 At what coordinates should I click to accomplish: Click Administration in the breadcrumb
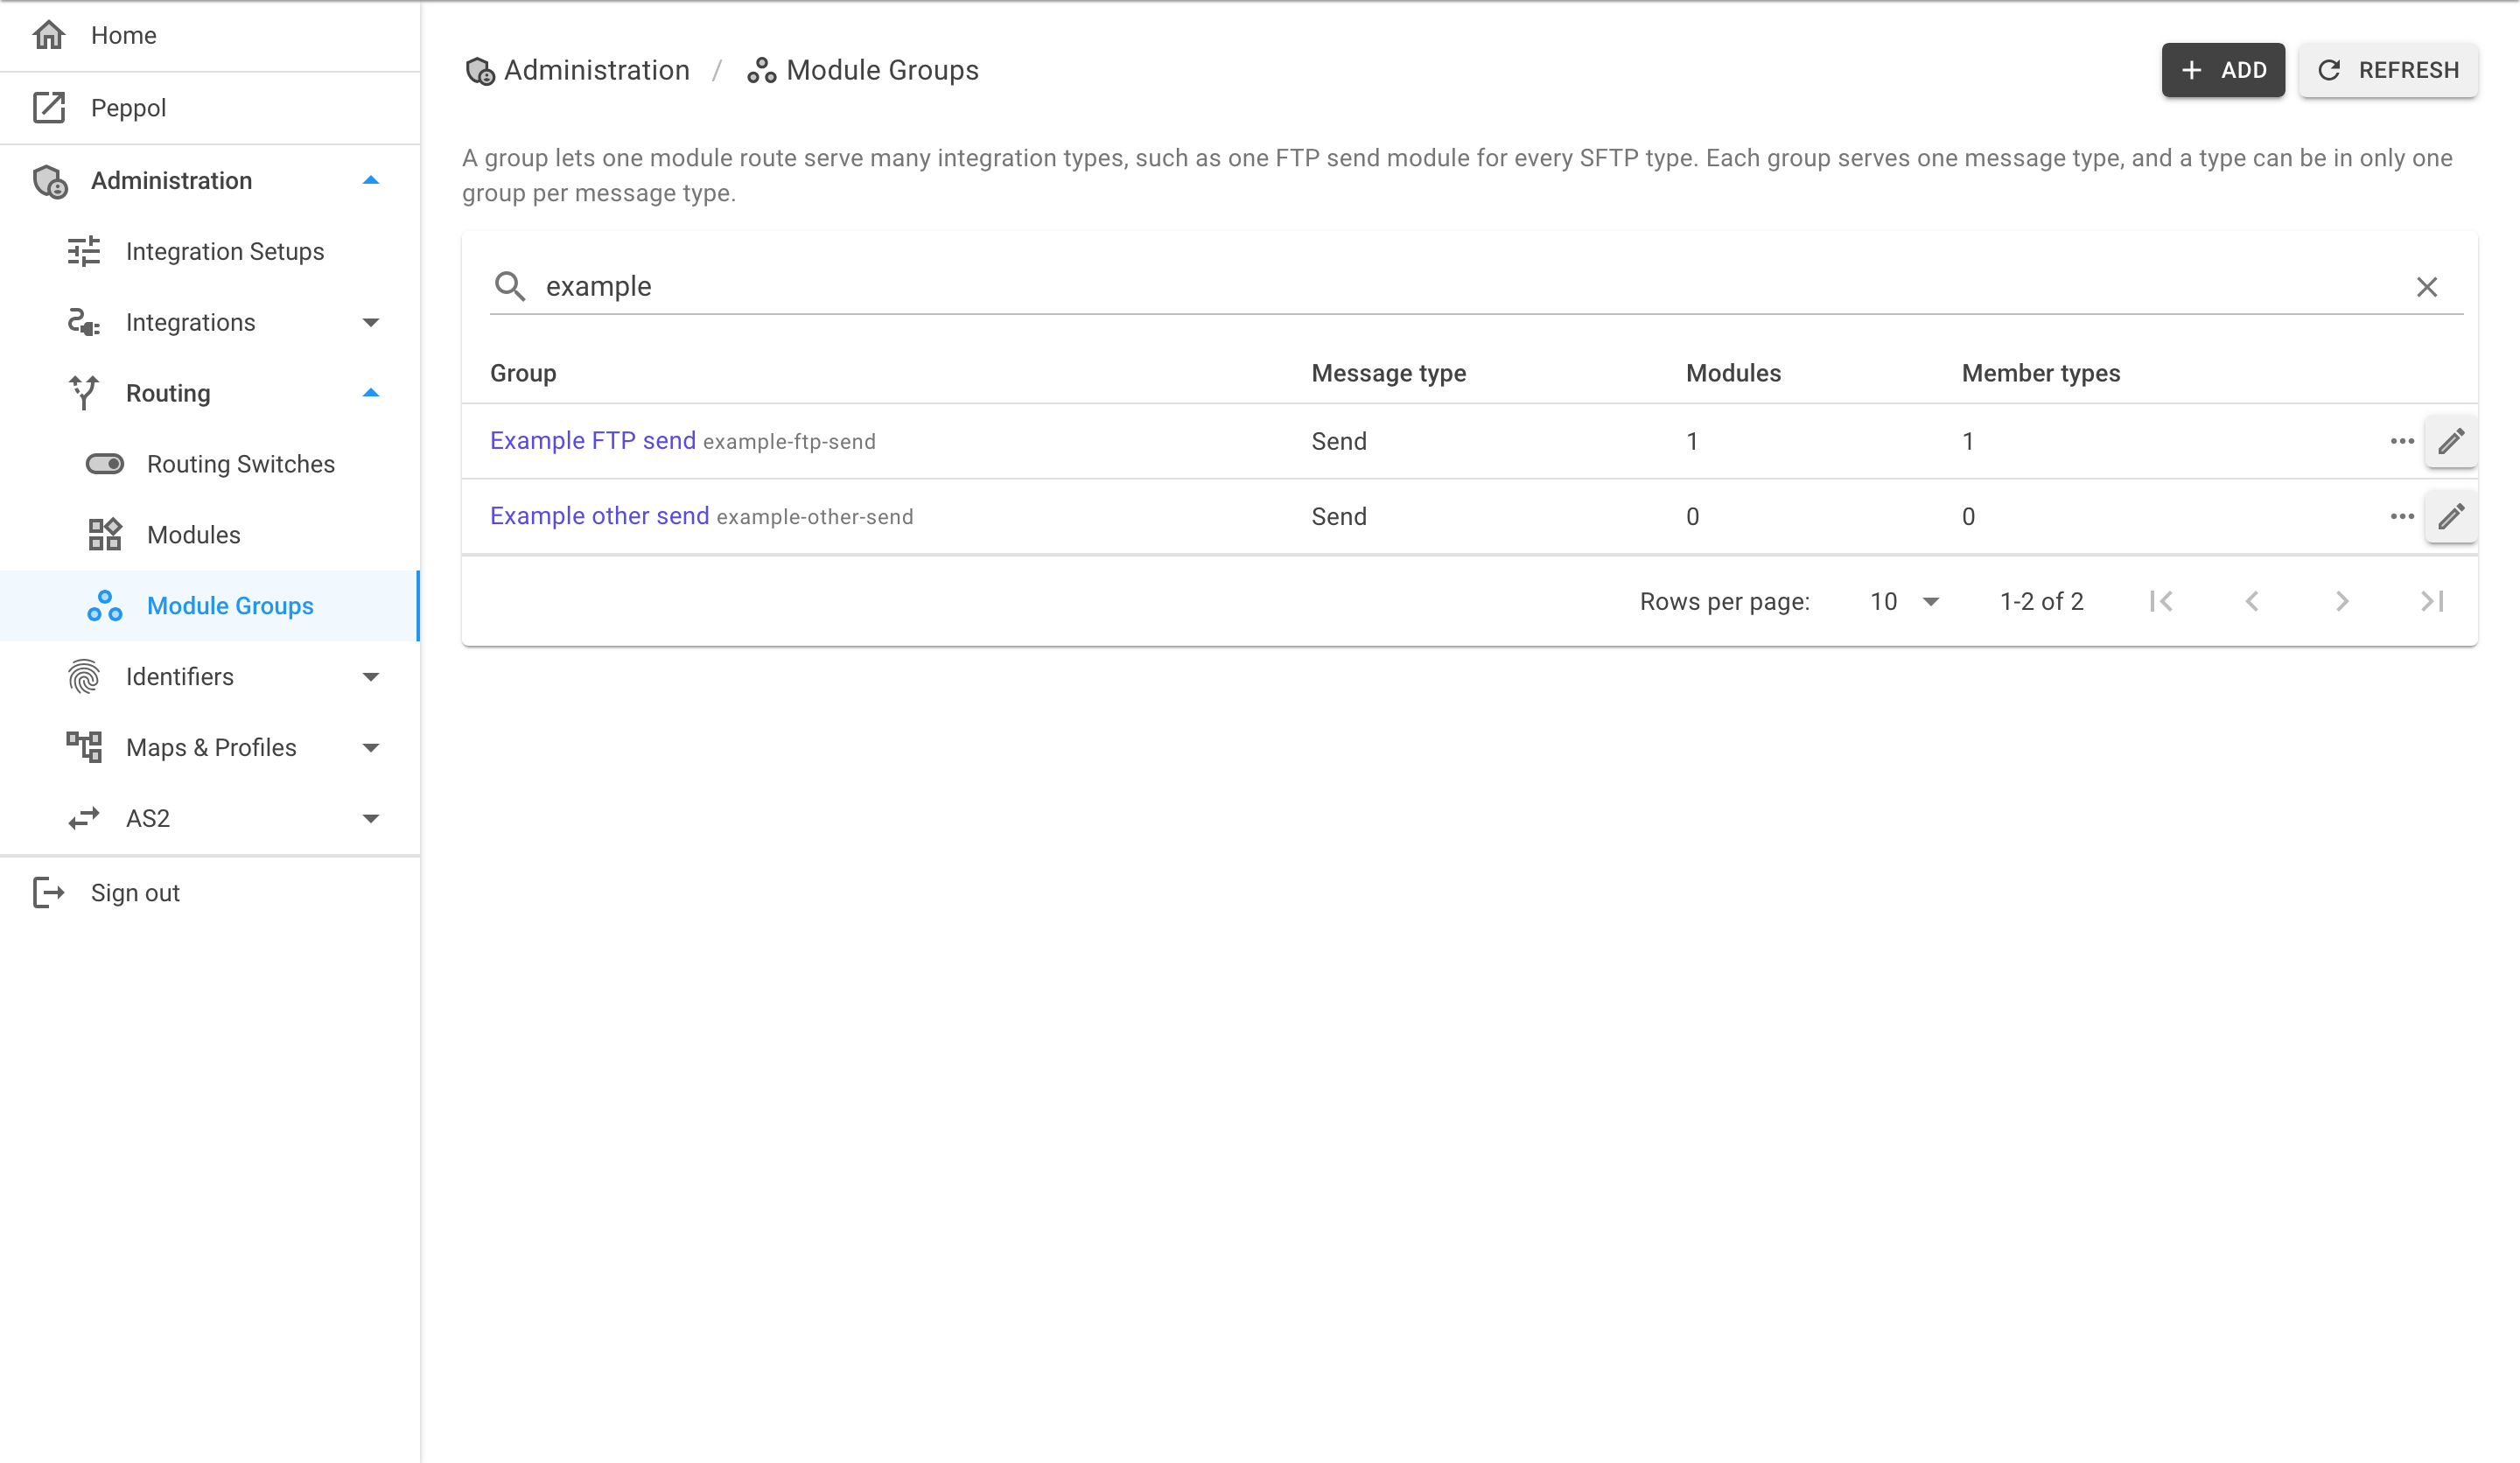pos(578,70)
